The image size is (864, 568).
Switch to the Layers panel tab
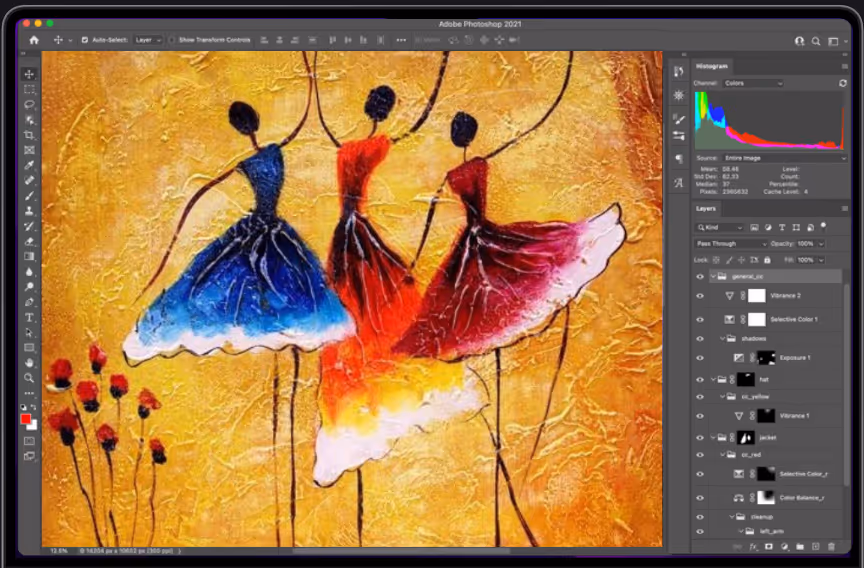click(x=706, y=208)
